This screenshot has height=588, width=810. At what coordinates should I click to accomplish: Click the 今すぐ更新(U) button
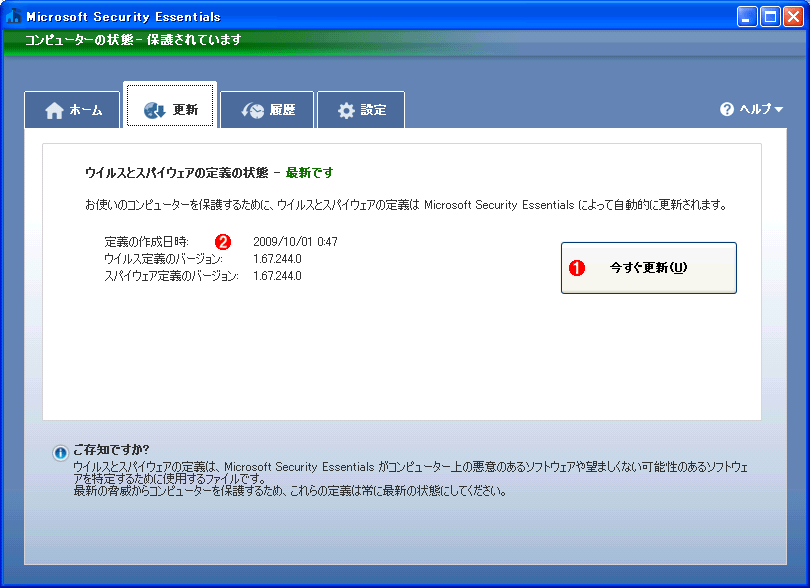pos(649,268)
